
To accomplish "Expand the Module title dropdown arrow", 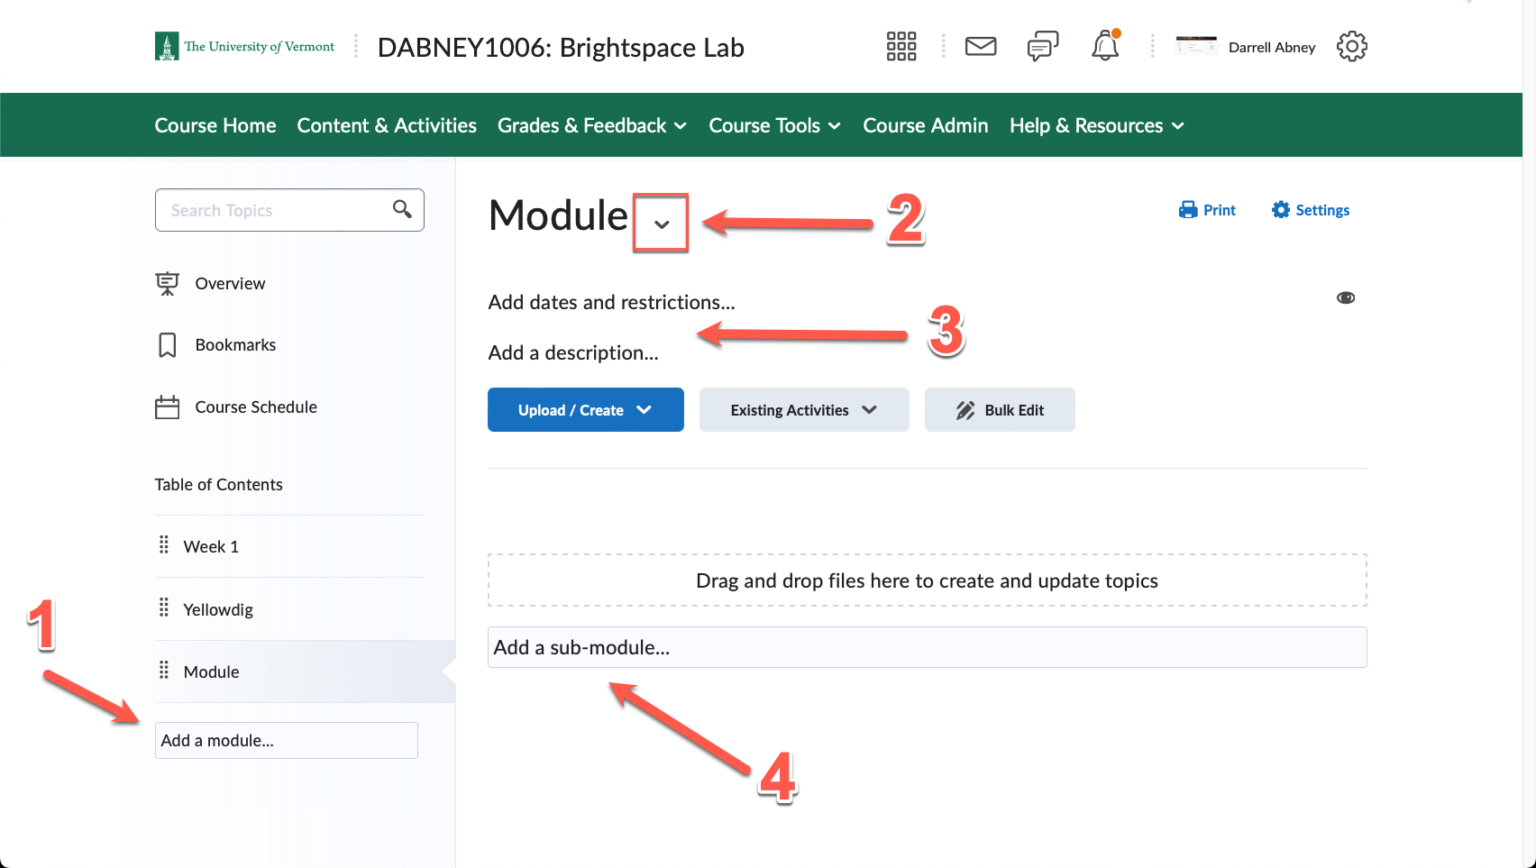I will click(660, 223).
